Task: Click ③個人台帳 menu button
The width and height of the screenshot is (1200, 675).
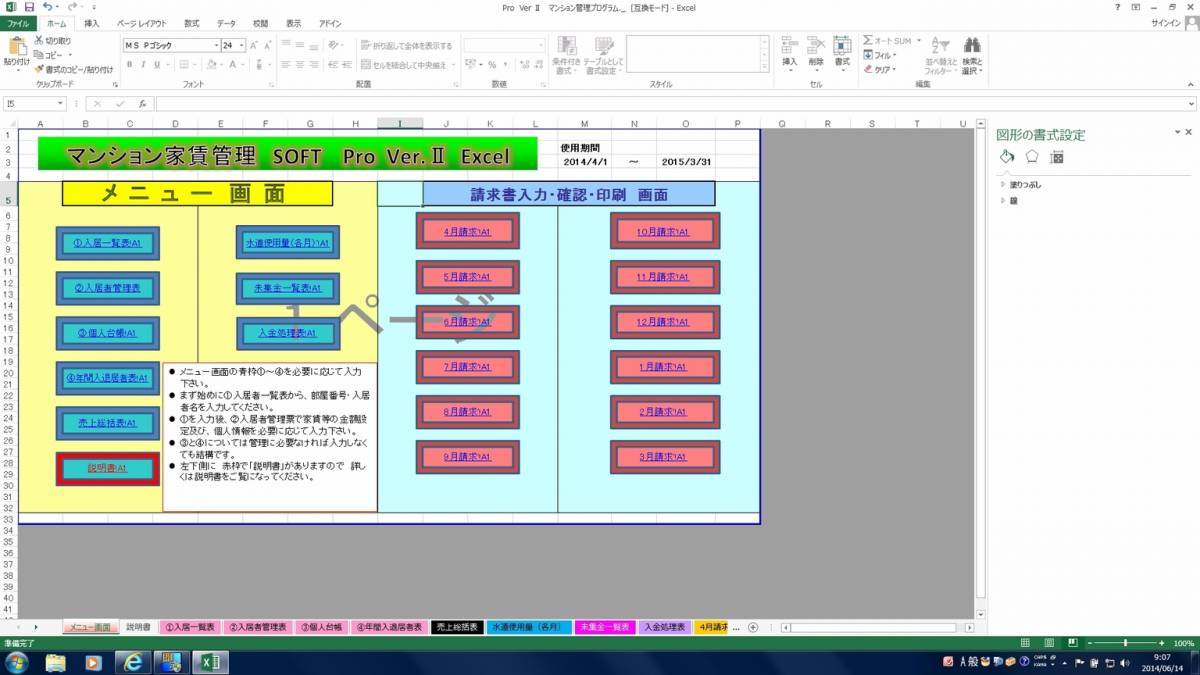Action: [x=107, y=333]
